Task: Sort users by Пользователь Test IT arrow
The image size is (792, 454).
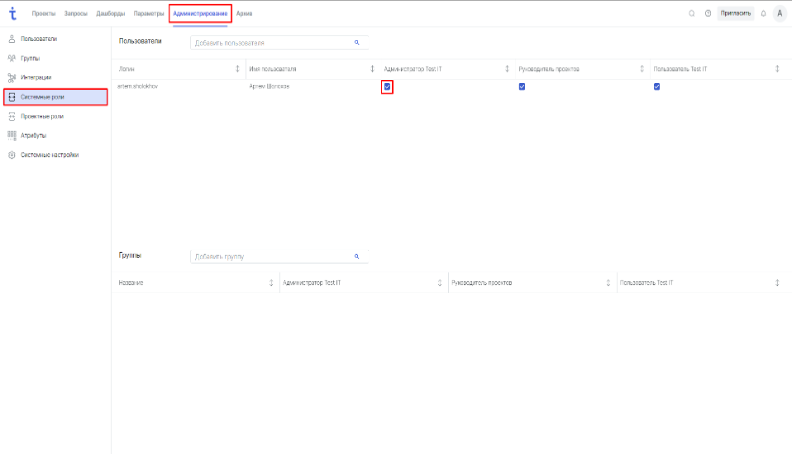Action: [777, 69]
